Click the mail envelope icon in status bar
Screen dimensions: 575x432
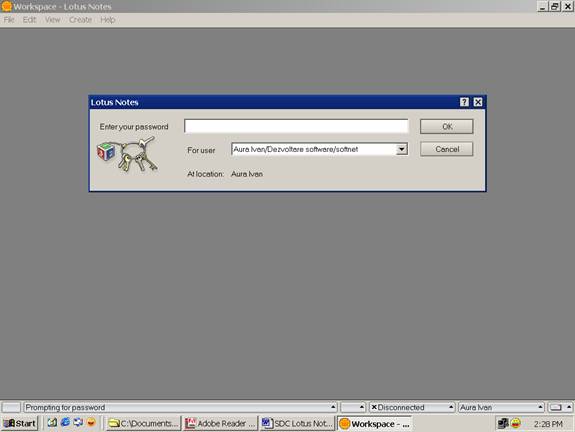556,407
